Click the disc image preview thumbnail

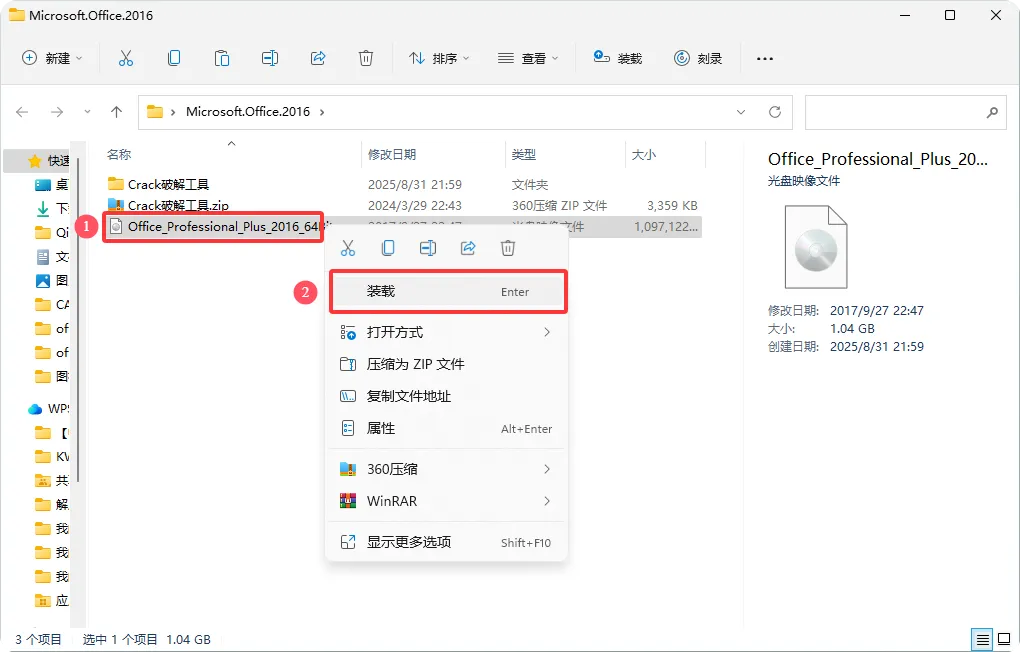point(816,247)
